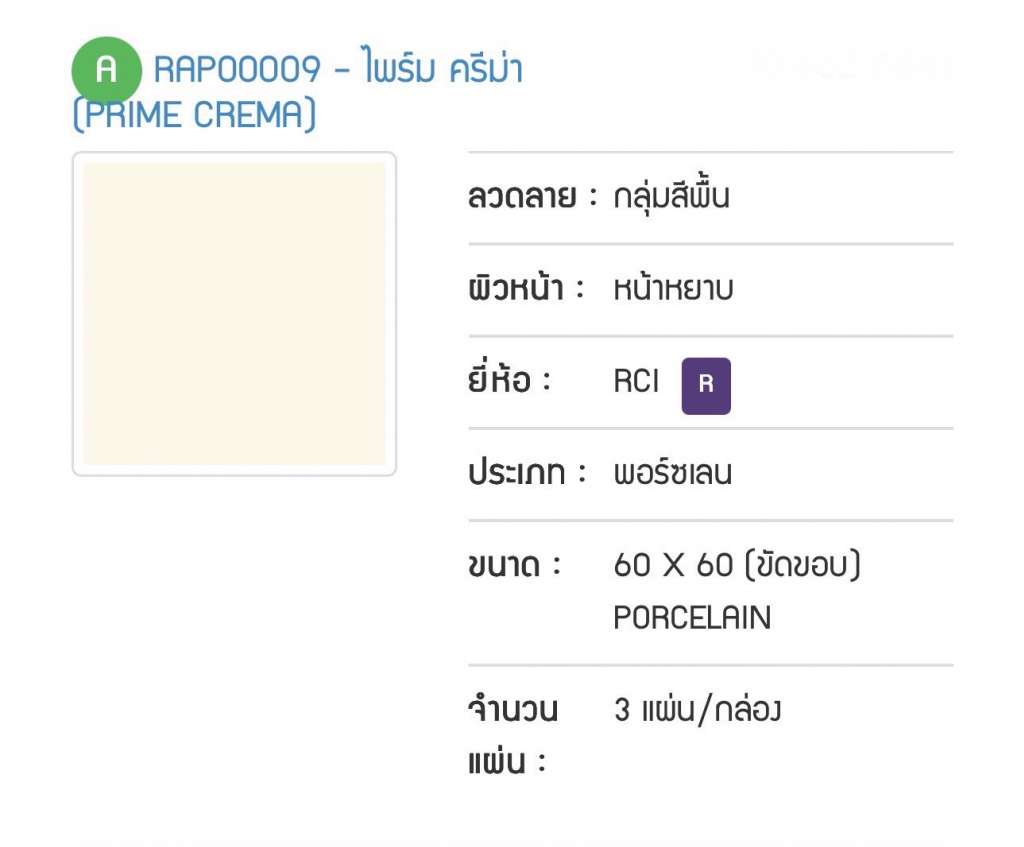
Task: Select the กลุ่มสีพื้น pattern value
Action: coord(671,195)
